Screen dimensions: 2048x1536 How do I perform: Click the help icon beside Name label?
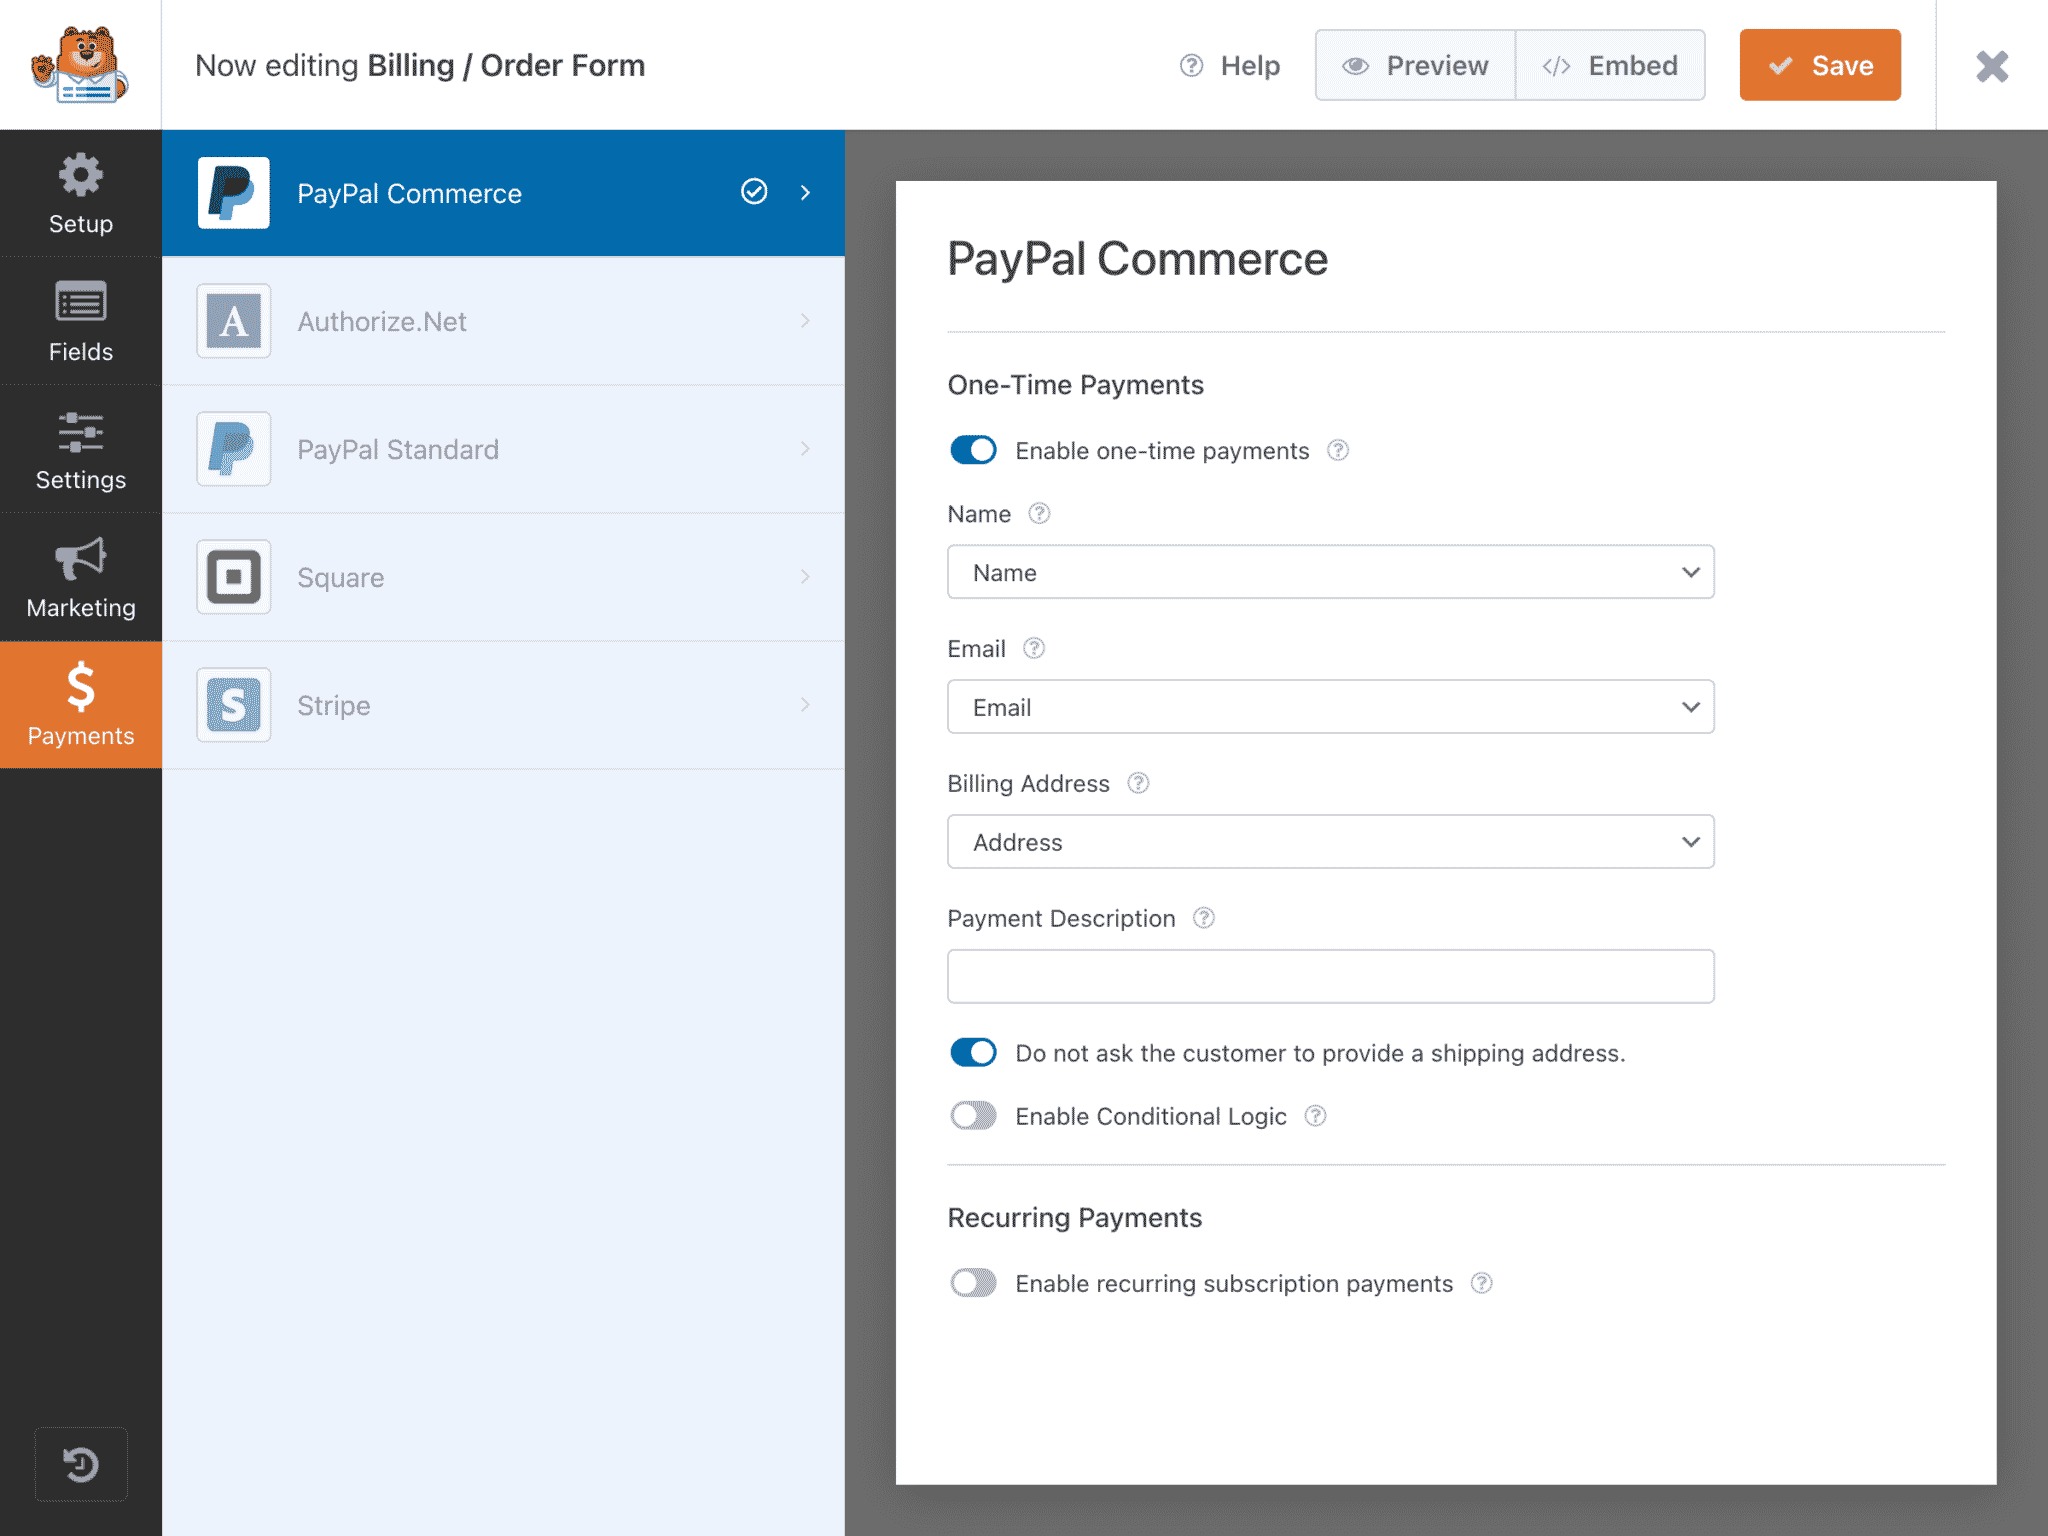point(1039,513)
